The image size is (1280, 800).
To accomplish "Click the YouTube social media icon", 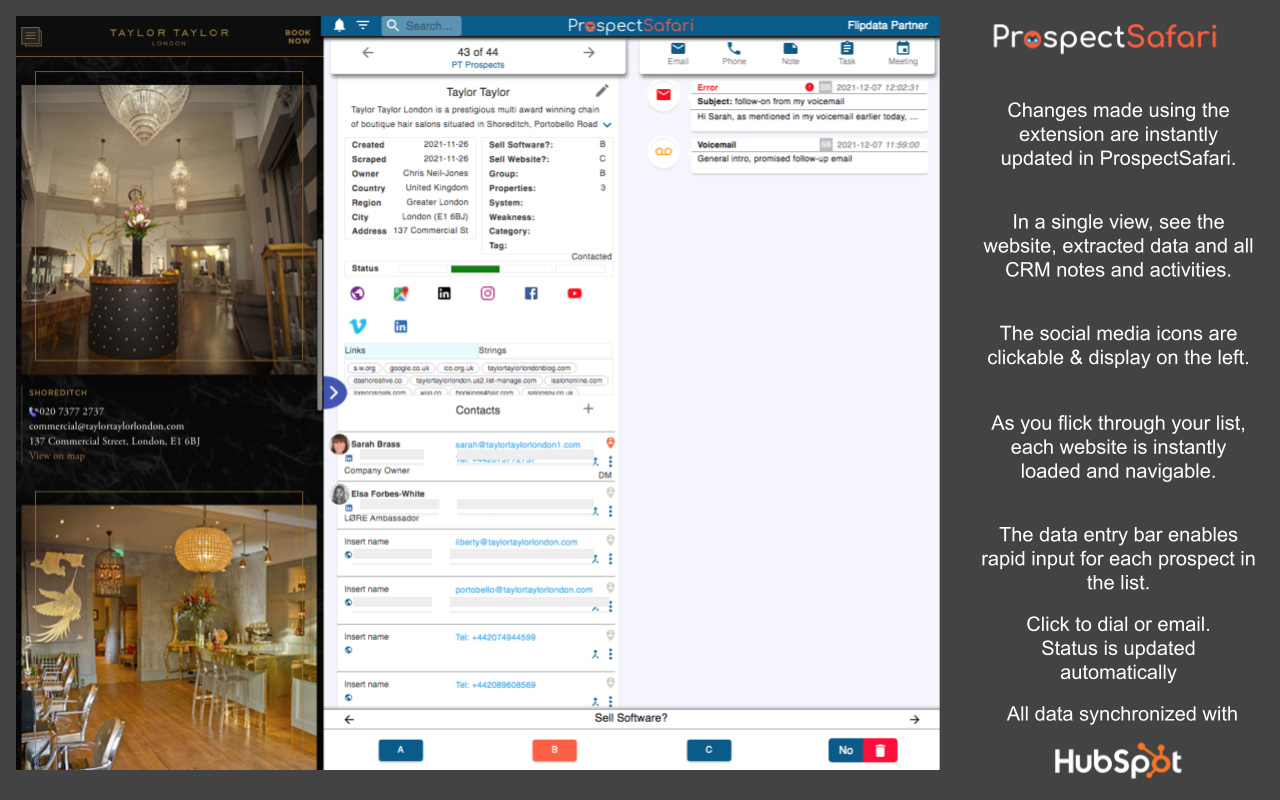I will point(572,293).
